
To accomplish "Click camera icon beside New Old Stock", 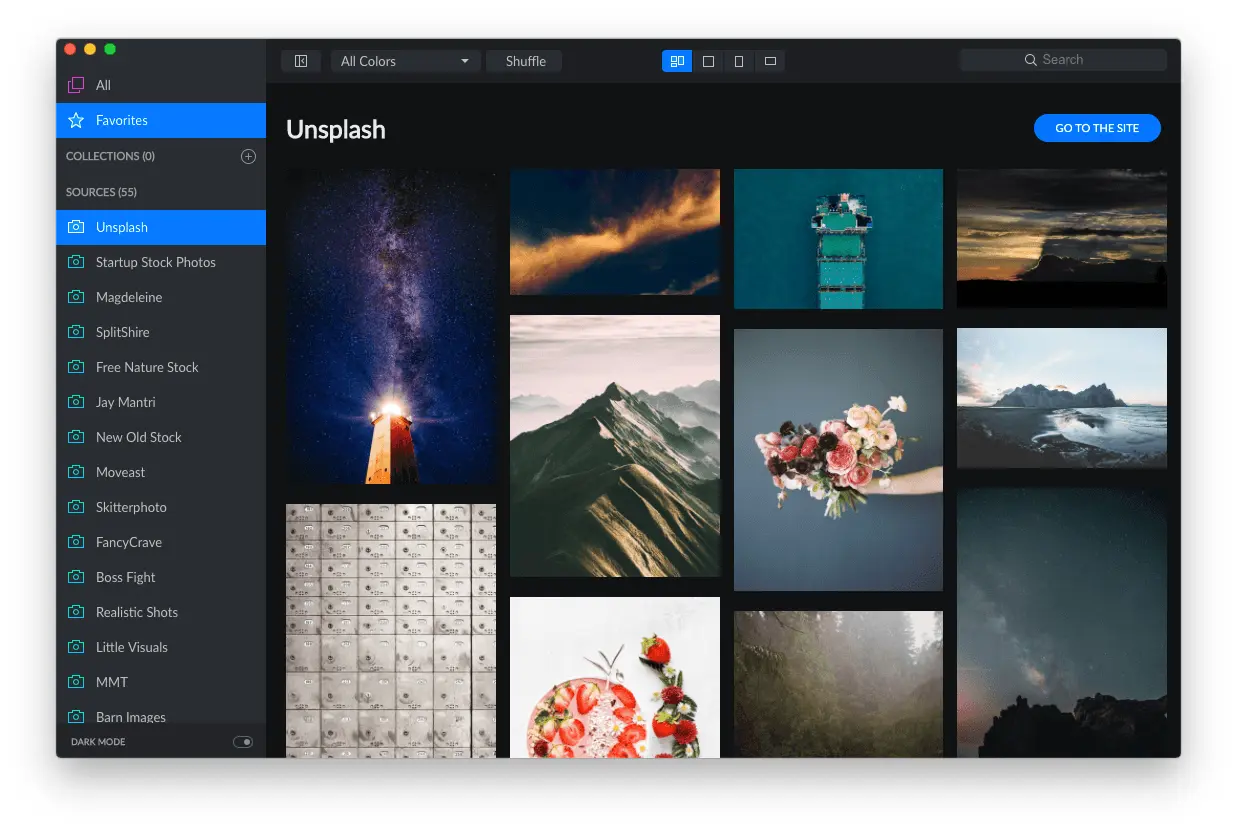I will [x=76, y=437].
